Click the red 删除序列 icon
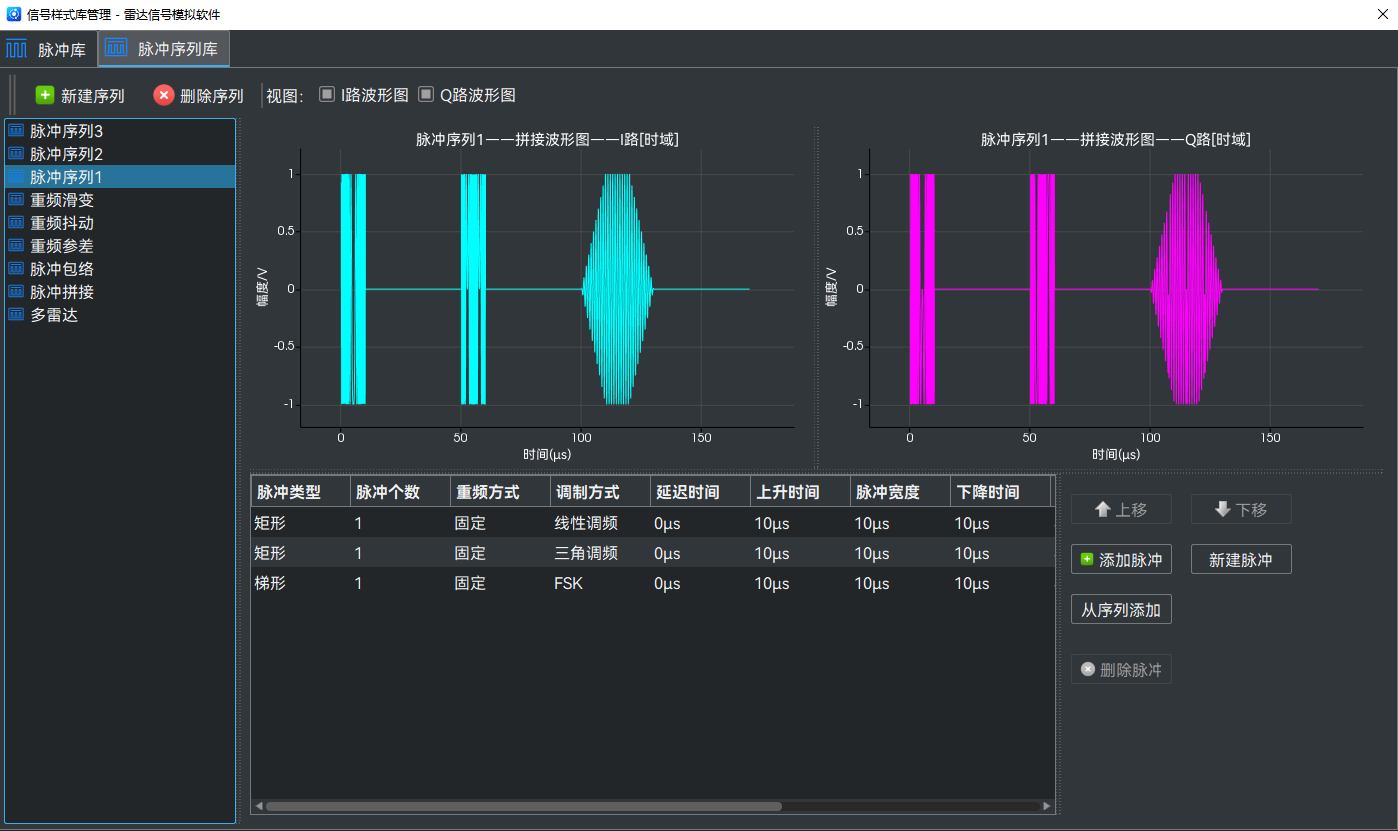 point(164,95)
